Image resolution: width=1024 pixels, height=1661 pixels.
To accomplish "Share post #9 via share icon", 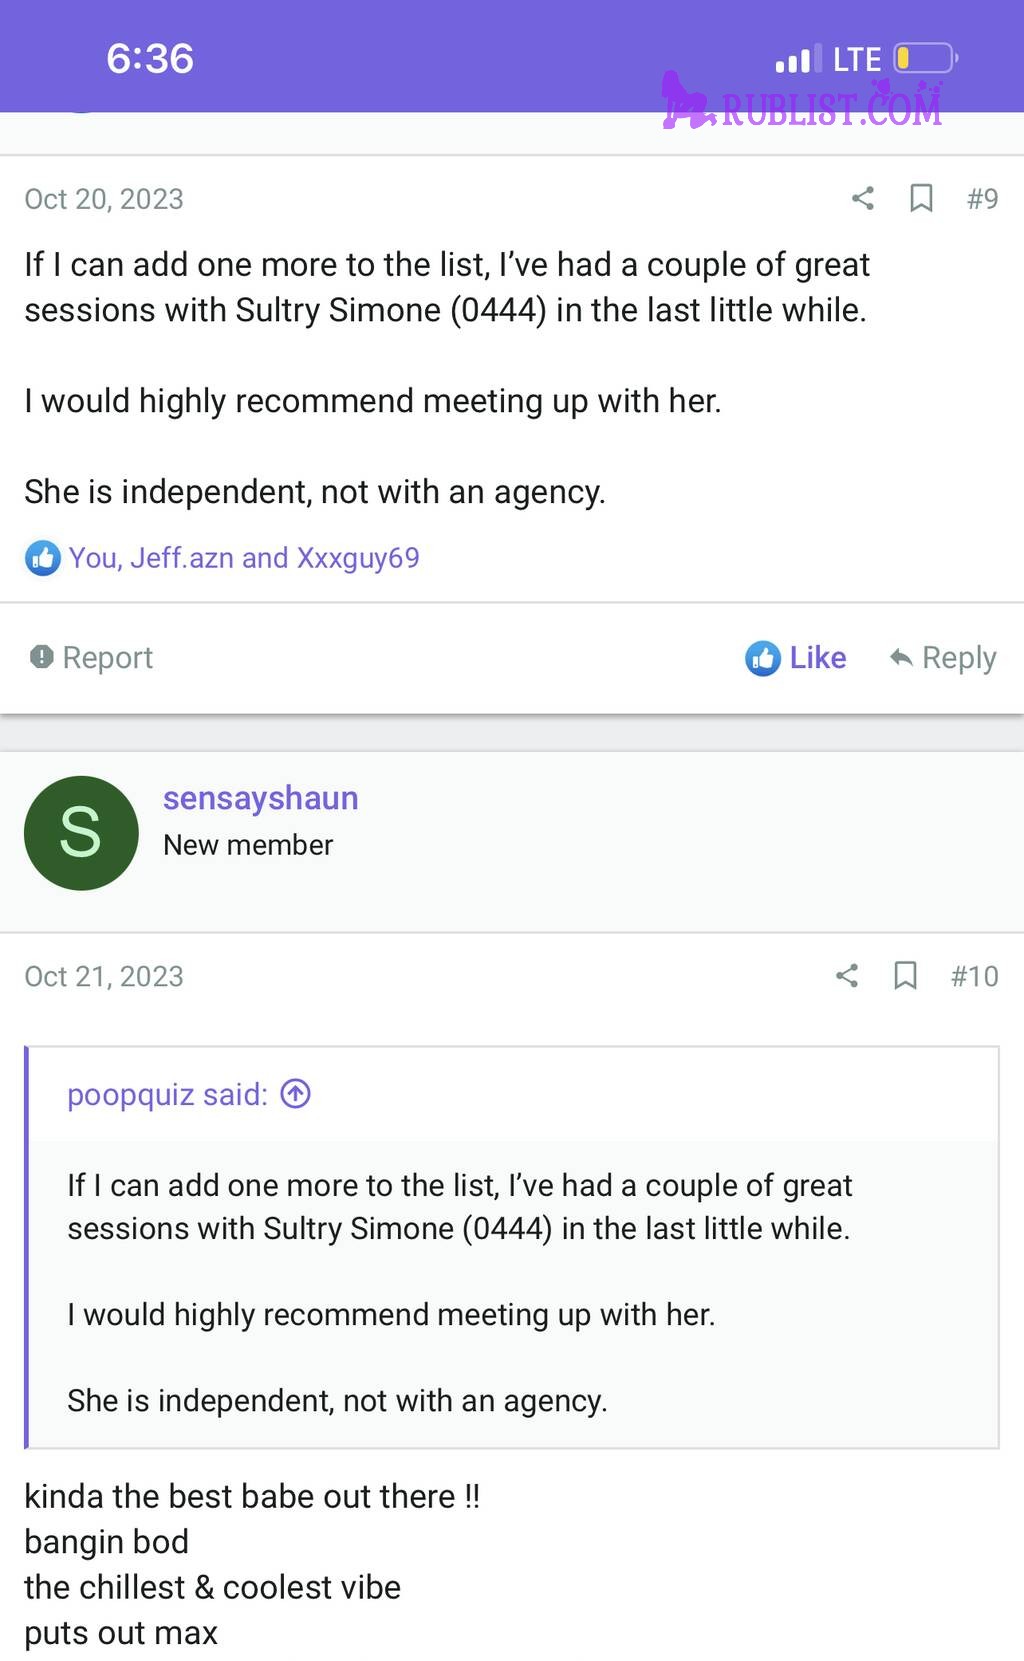I will pos(863,198).
